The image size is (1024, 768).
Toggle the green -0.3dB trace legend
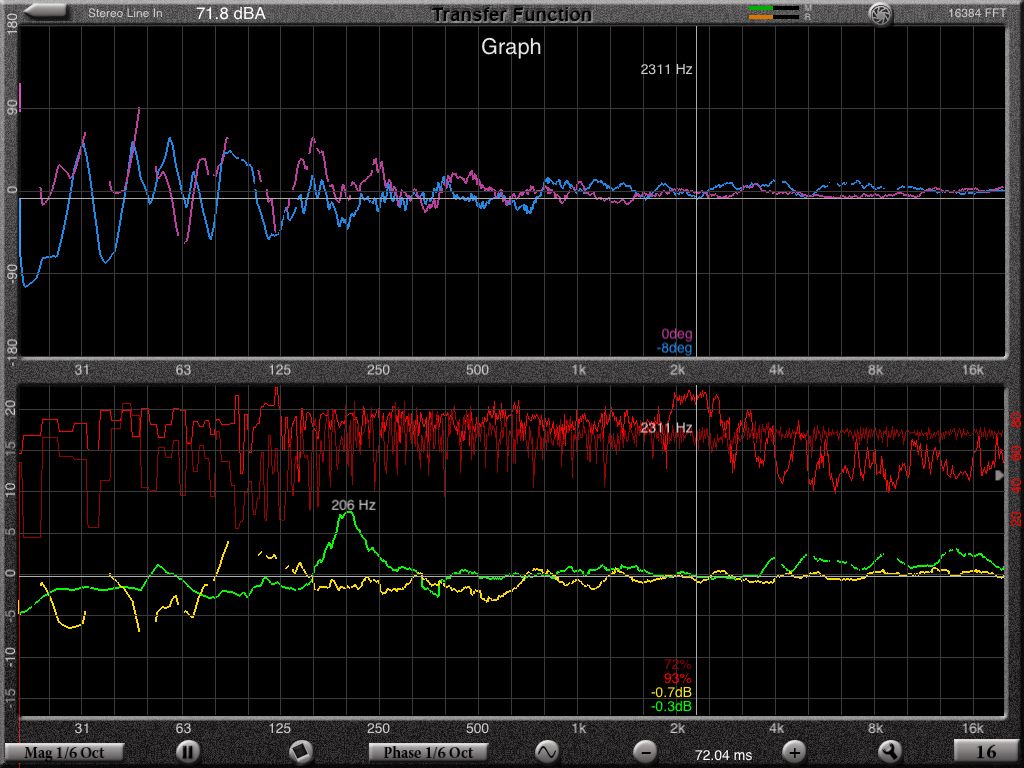[671, 706]
